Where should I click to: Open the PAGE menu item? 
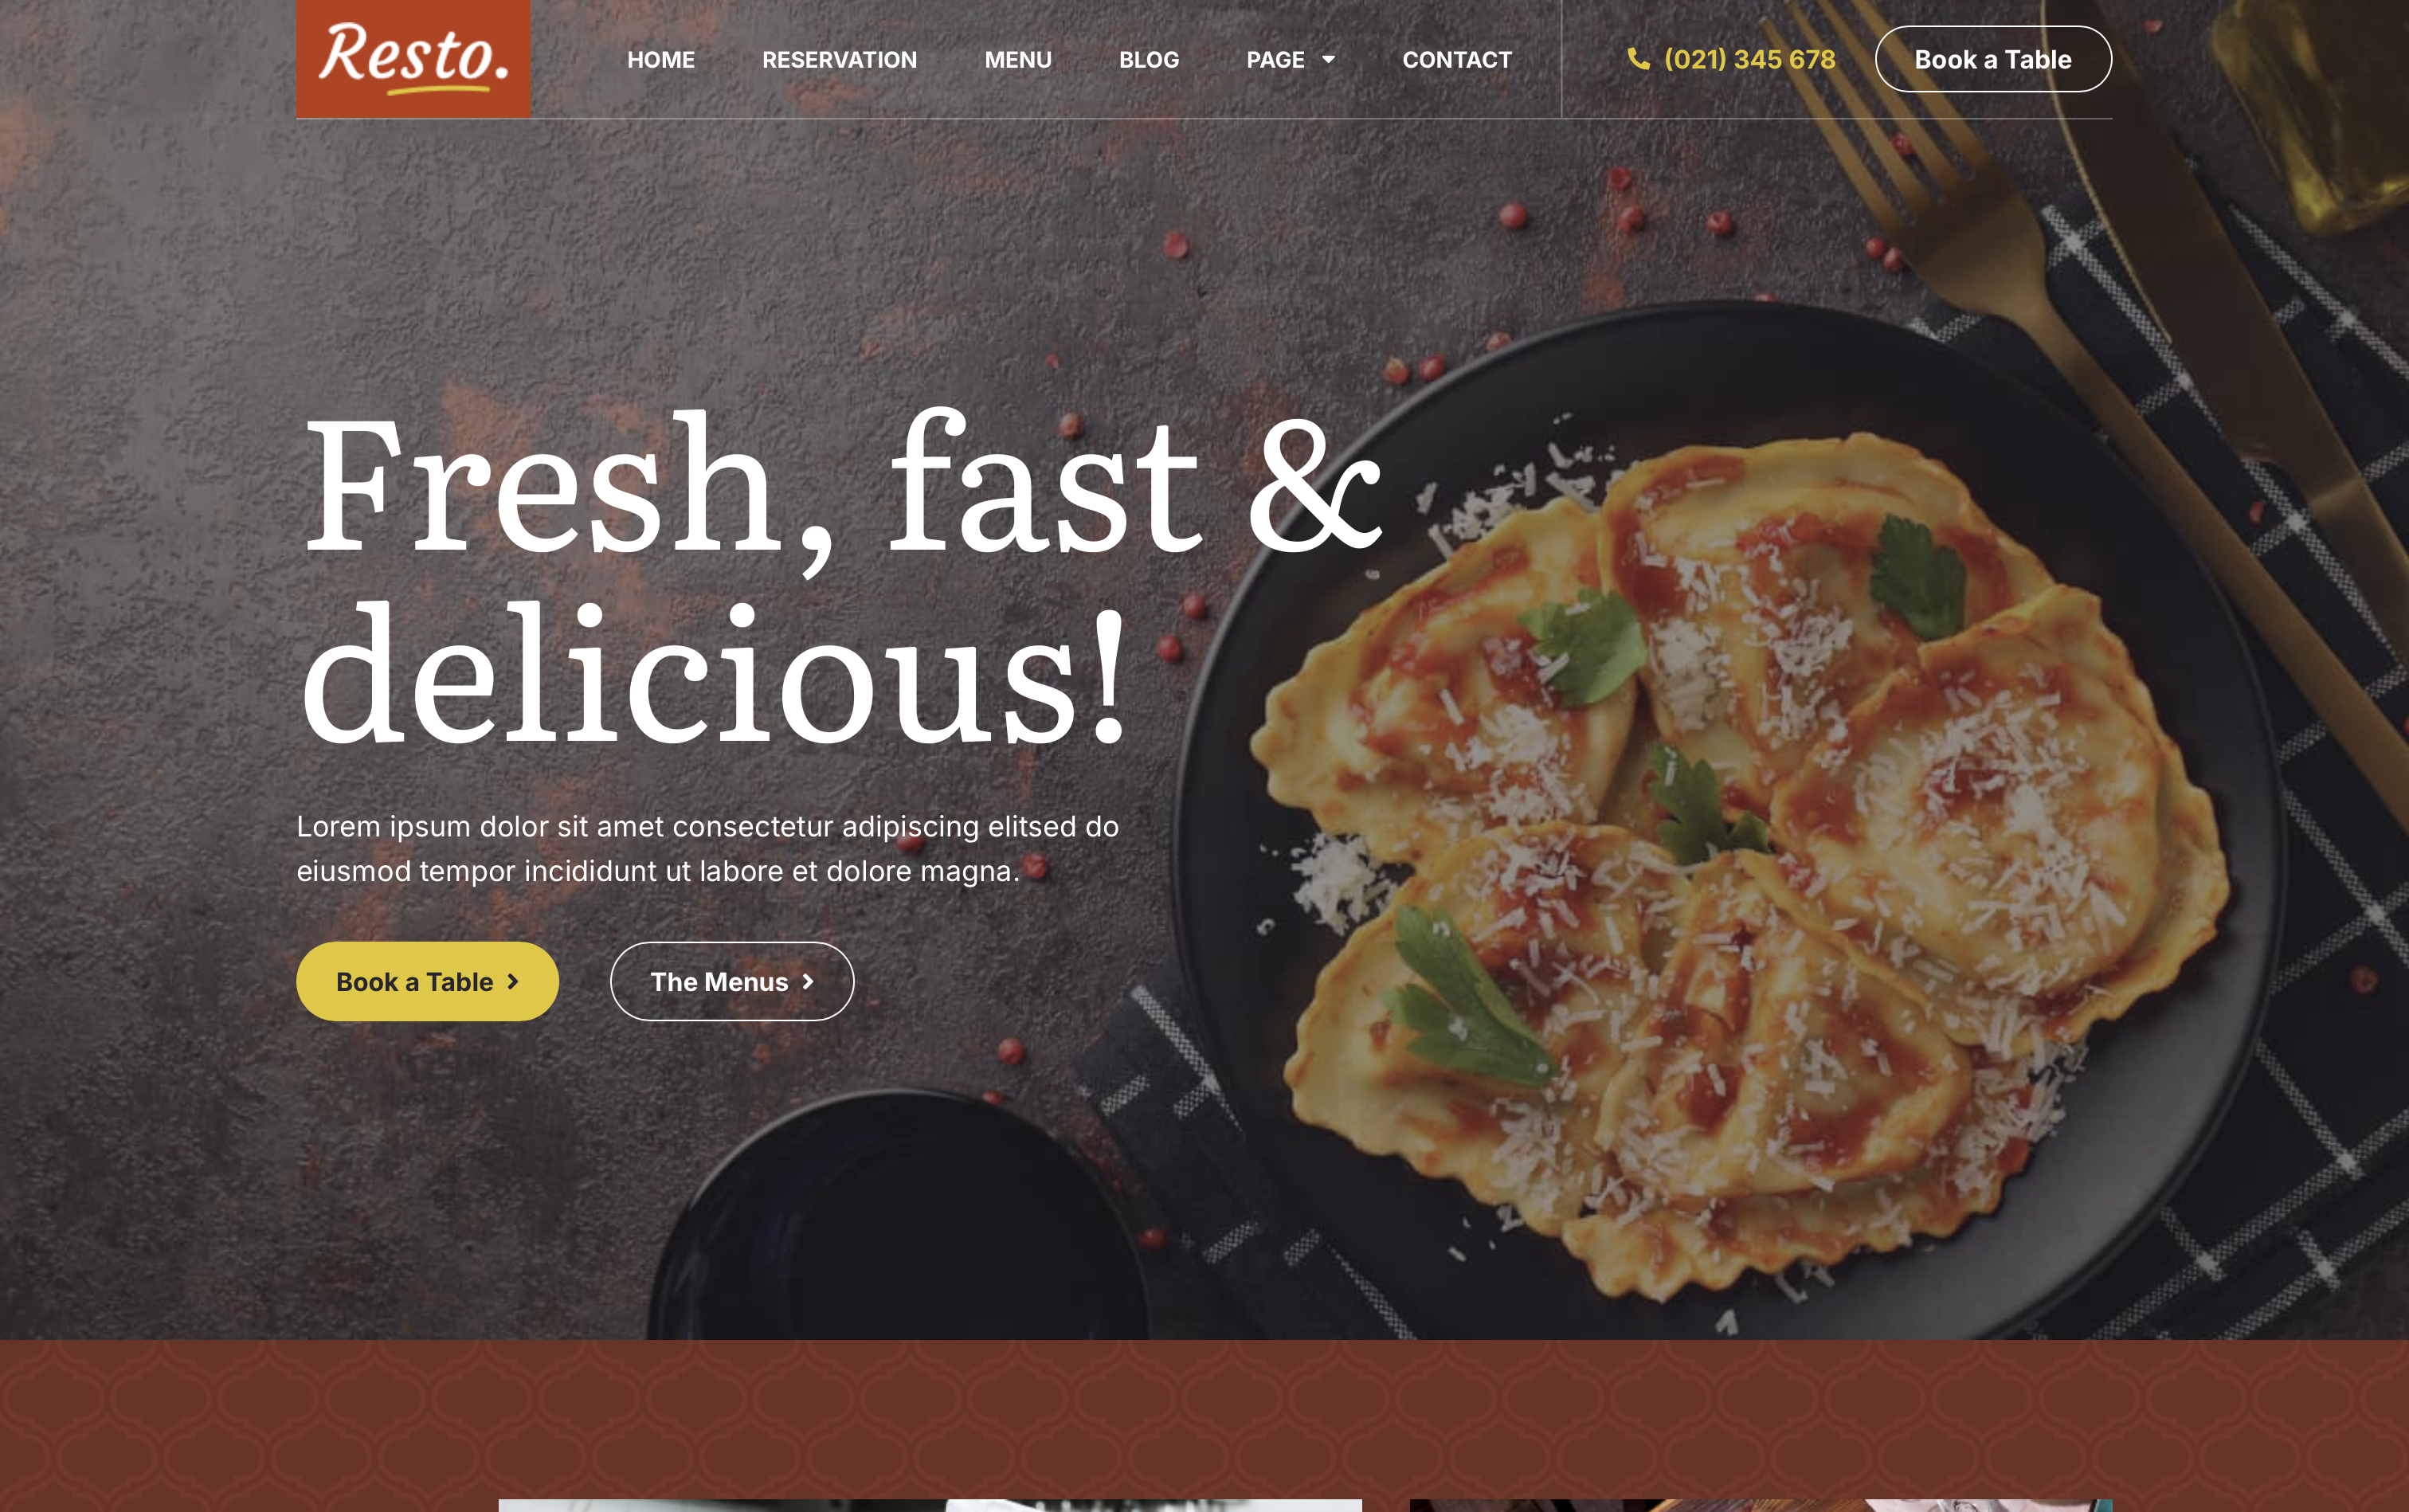pos(1275,60)
